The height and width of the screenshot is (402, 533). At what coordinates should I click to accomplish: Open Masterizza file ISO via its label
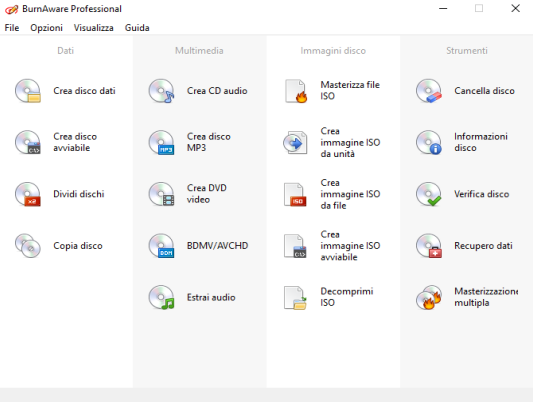coord(350,90)
